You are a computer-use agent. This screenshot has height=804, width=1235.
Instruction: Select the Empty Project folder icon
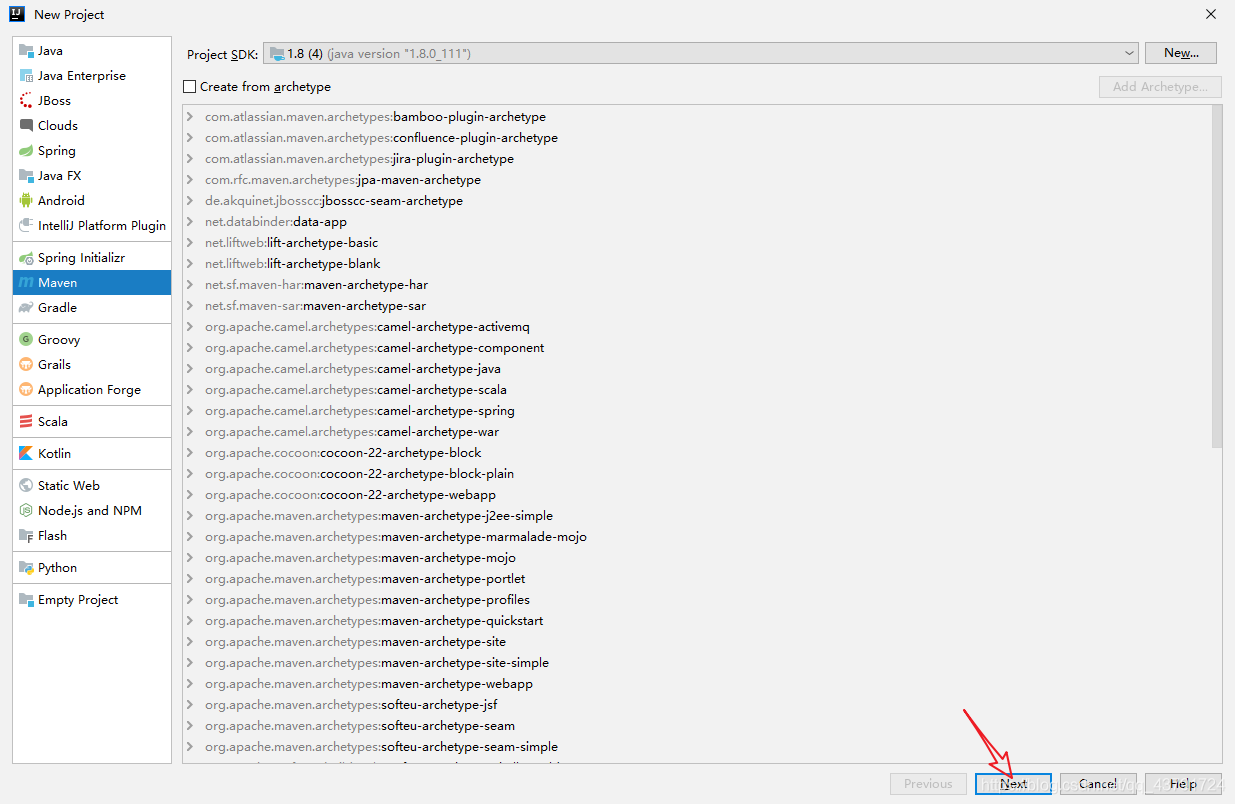click(26, 600)
